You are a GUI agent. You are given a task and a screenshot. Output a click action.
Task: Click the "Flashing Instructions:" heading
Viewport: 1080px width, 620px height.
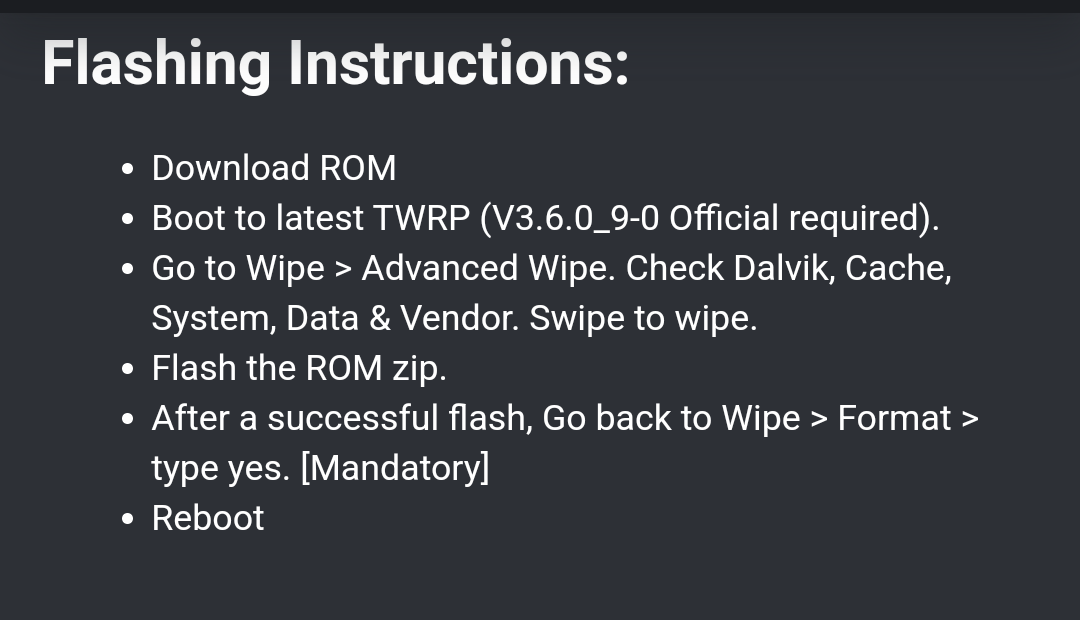point(335,63)
